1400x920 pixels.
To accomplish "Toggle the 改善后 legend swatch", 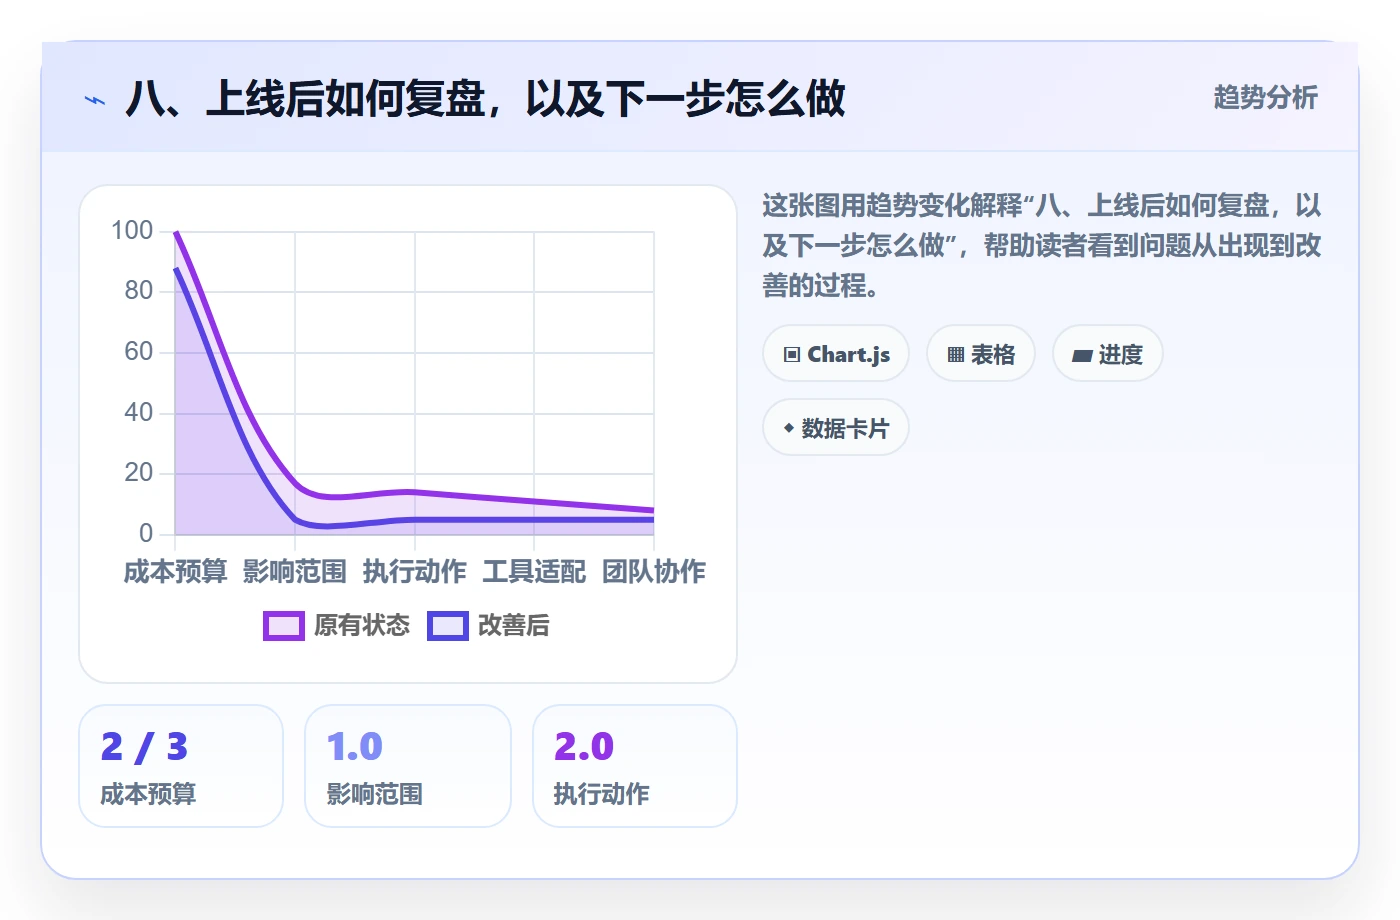I will pos(448,626).
